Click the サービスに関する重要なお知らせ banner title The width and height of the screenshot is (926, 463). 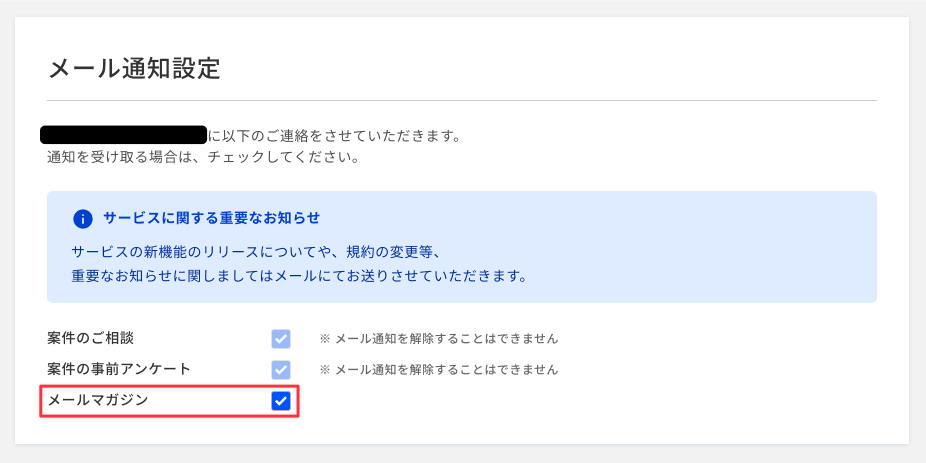211,219
